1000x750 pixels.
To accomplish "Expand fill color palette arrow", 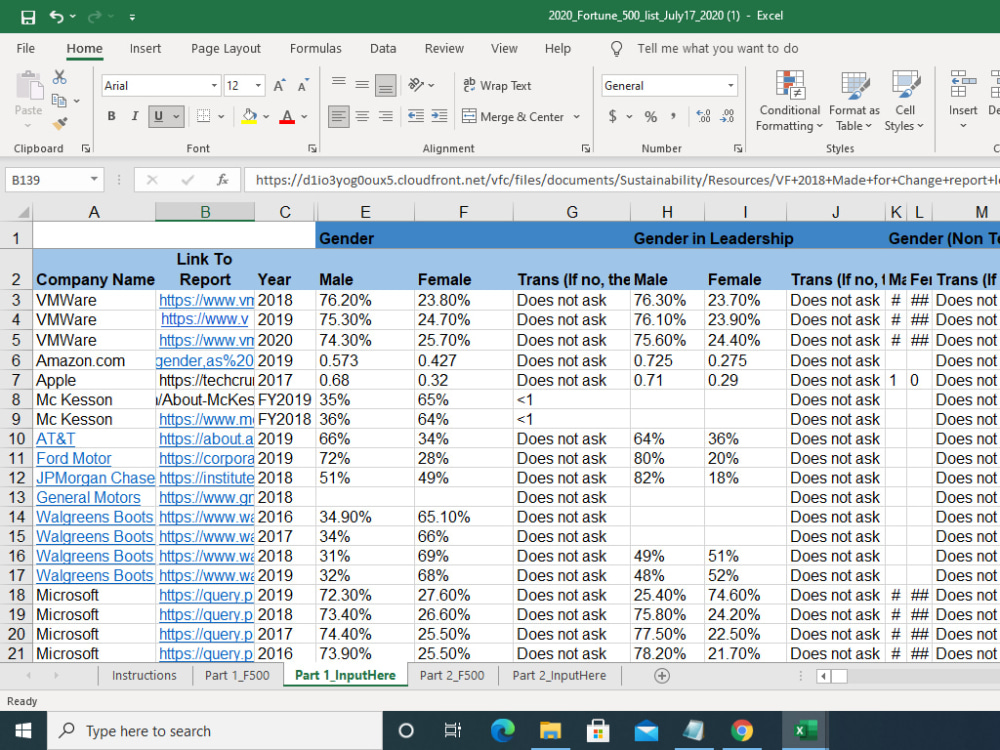I will (266, 116).
